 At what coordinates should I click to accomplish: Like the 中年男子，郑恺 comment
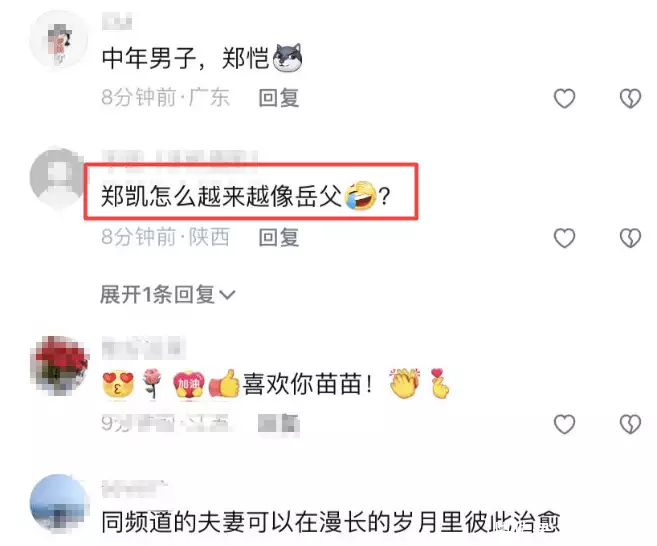pyautogui.click(x=564, y=99)
